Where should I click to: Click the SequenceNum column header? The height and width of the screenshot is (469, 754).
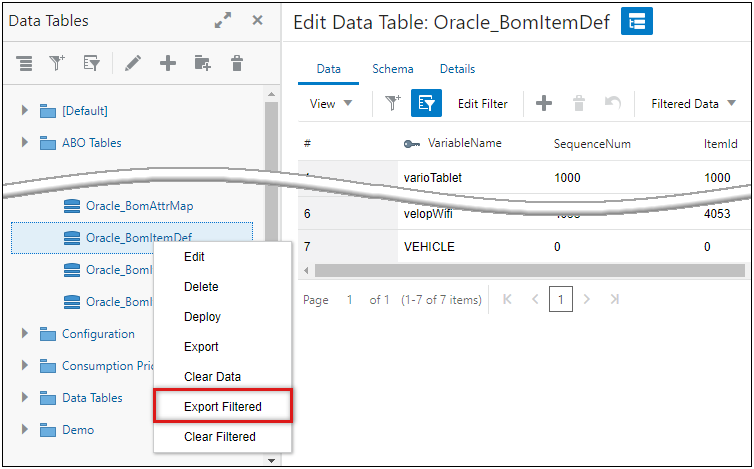[592, 144]
